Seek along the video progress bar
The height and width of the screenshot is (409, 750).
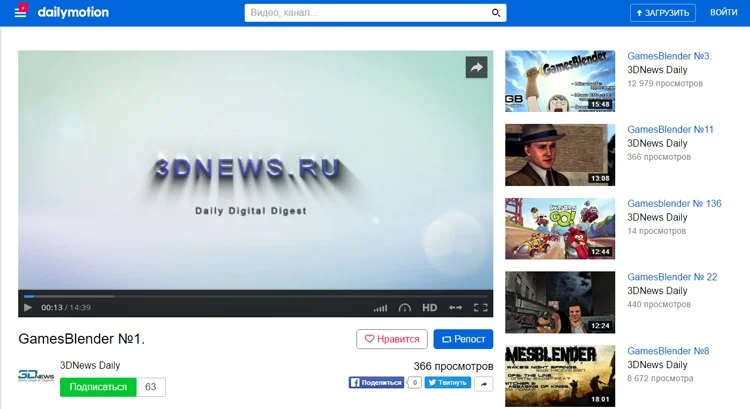255,297
